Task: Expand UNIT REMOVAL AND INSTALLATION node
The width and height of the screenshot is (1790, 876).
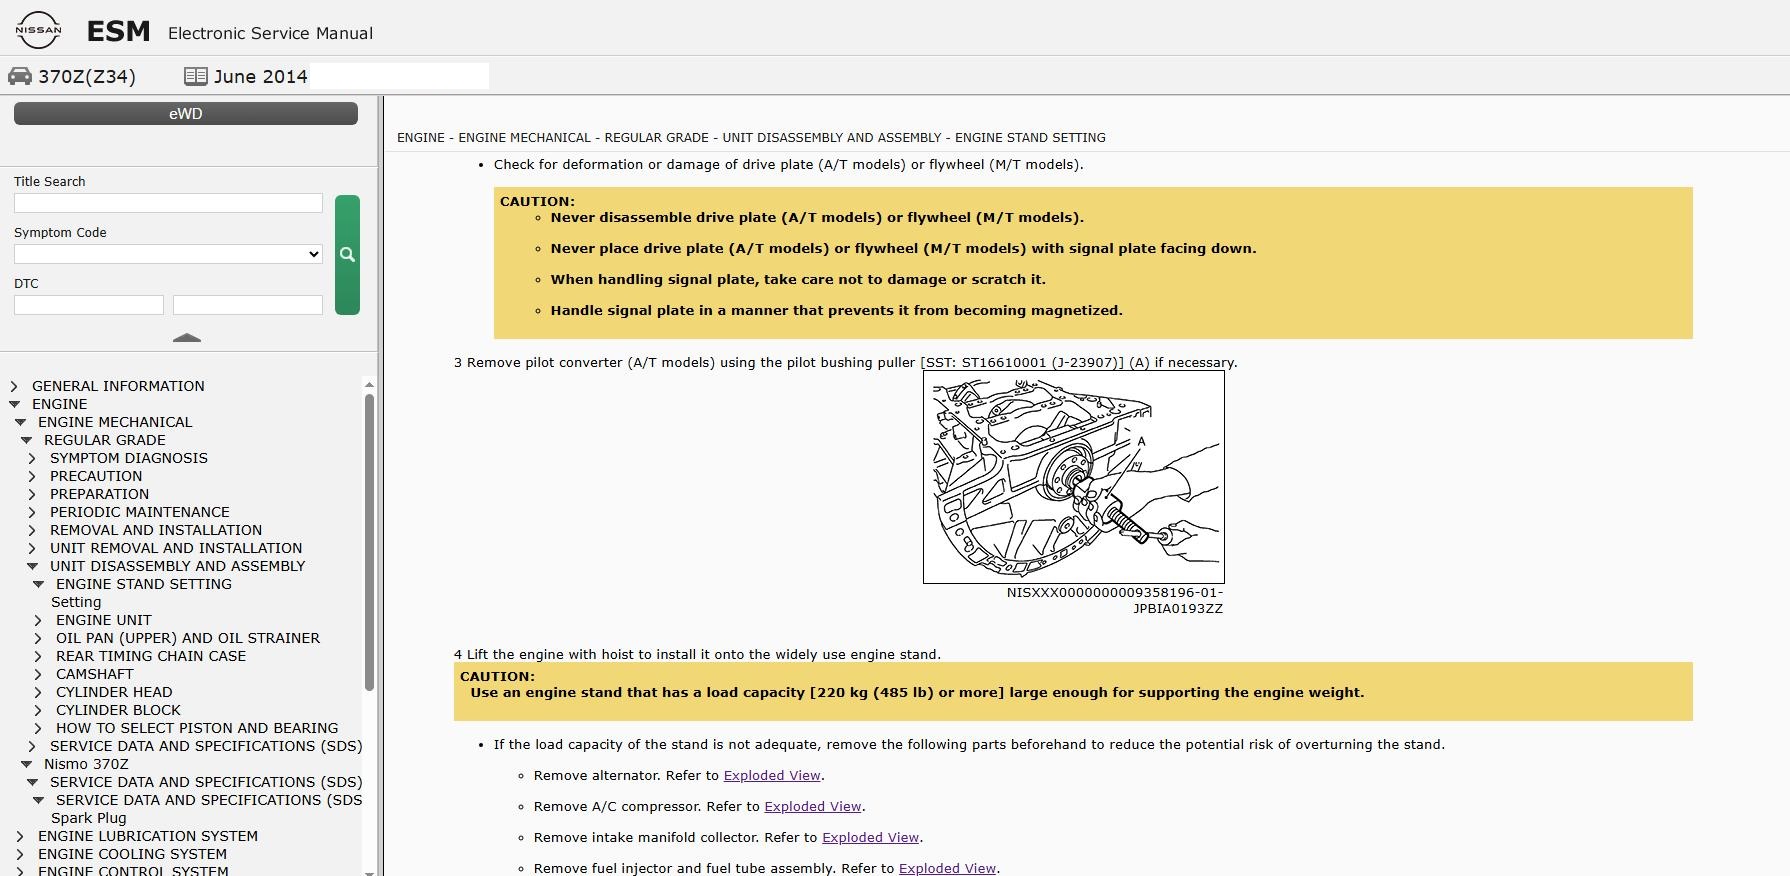Action: tap(32, 548)
